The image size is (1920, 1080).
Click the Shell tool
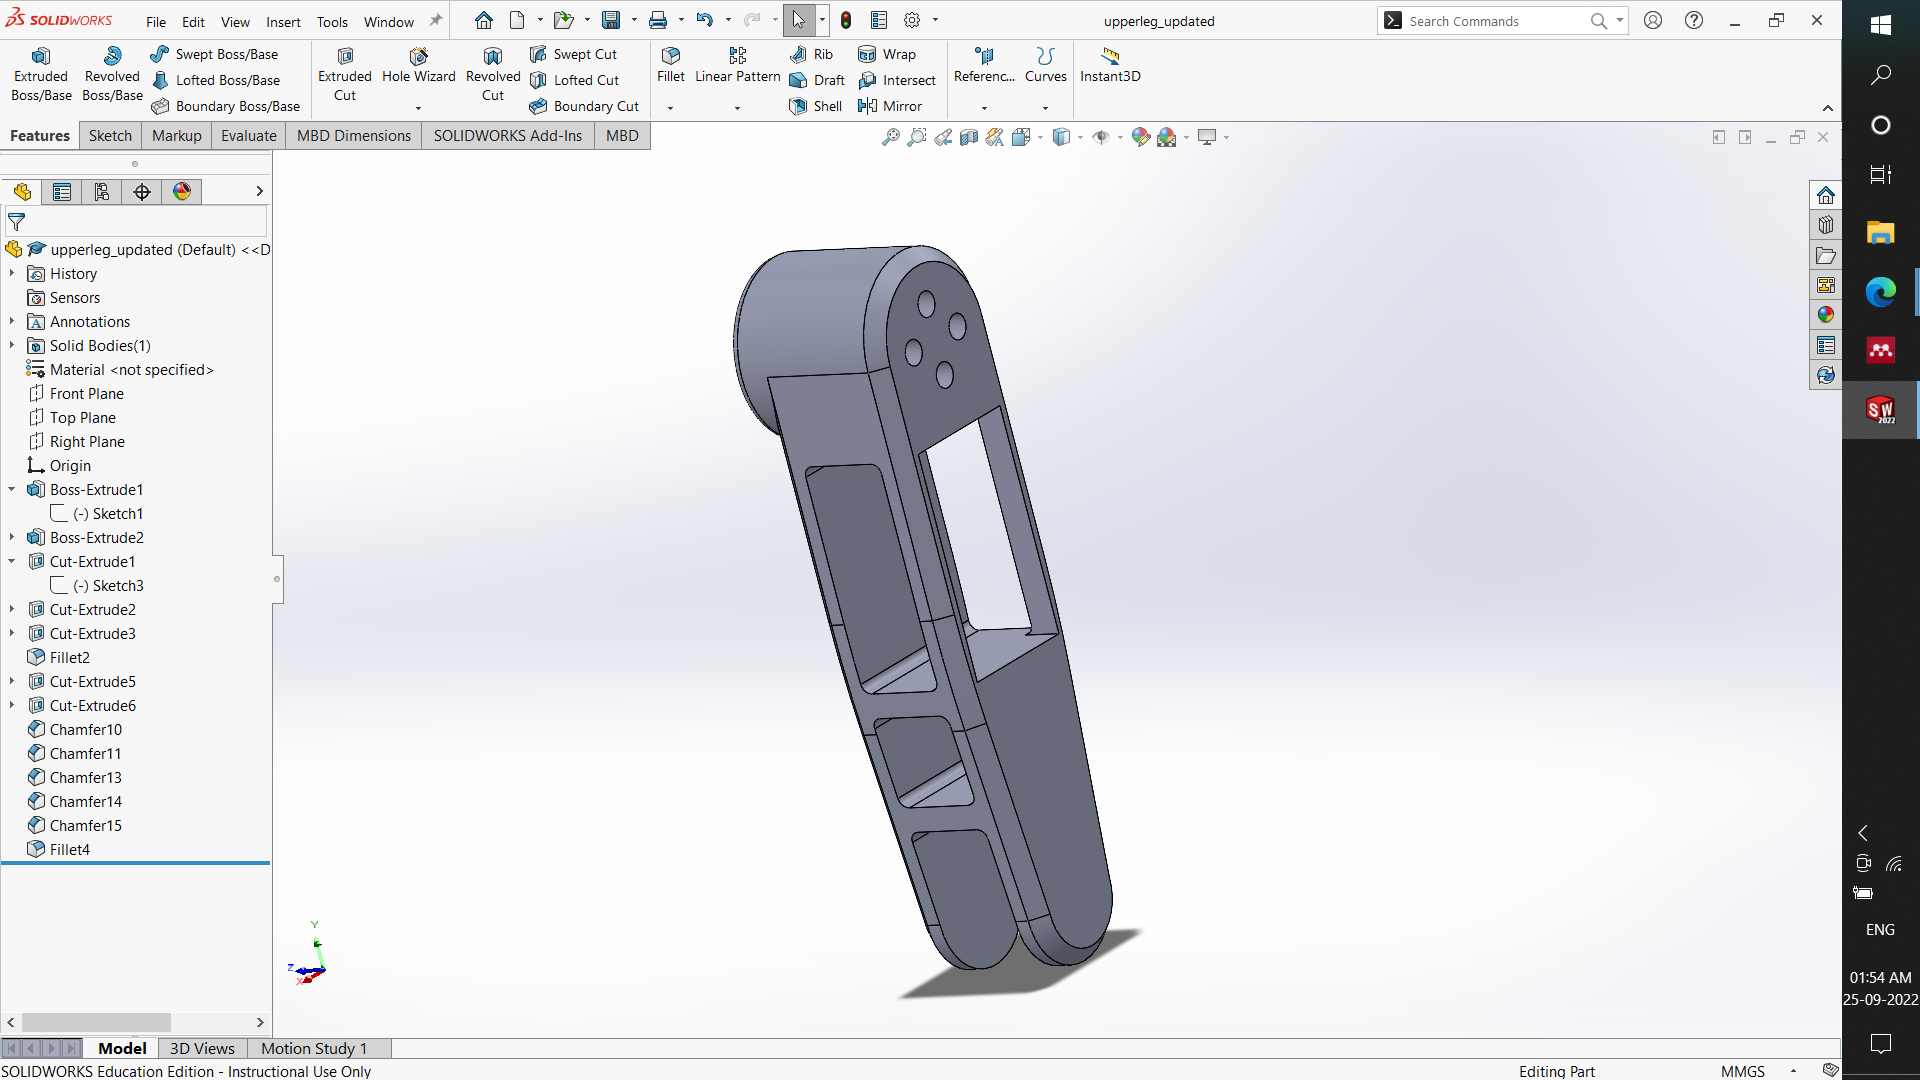click(815, 106)
